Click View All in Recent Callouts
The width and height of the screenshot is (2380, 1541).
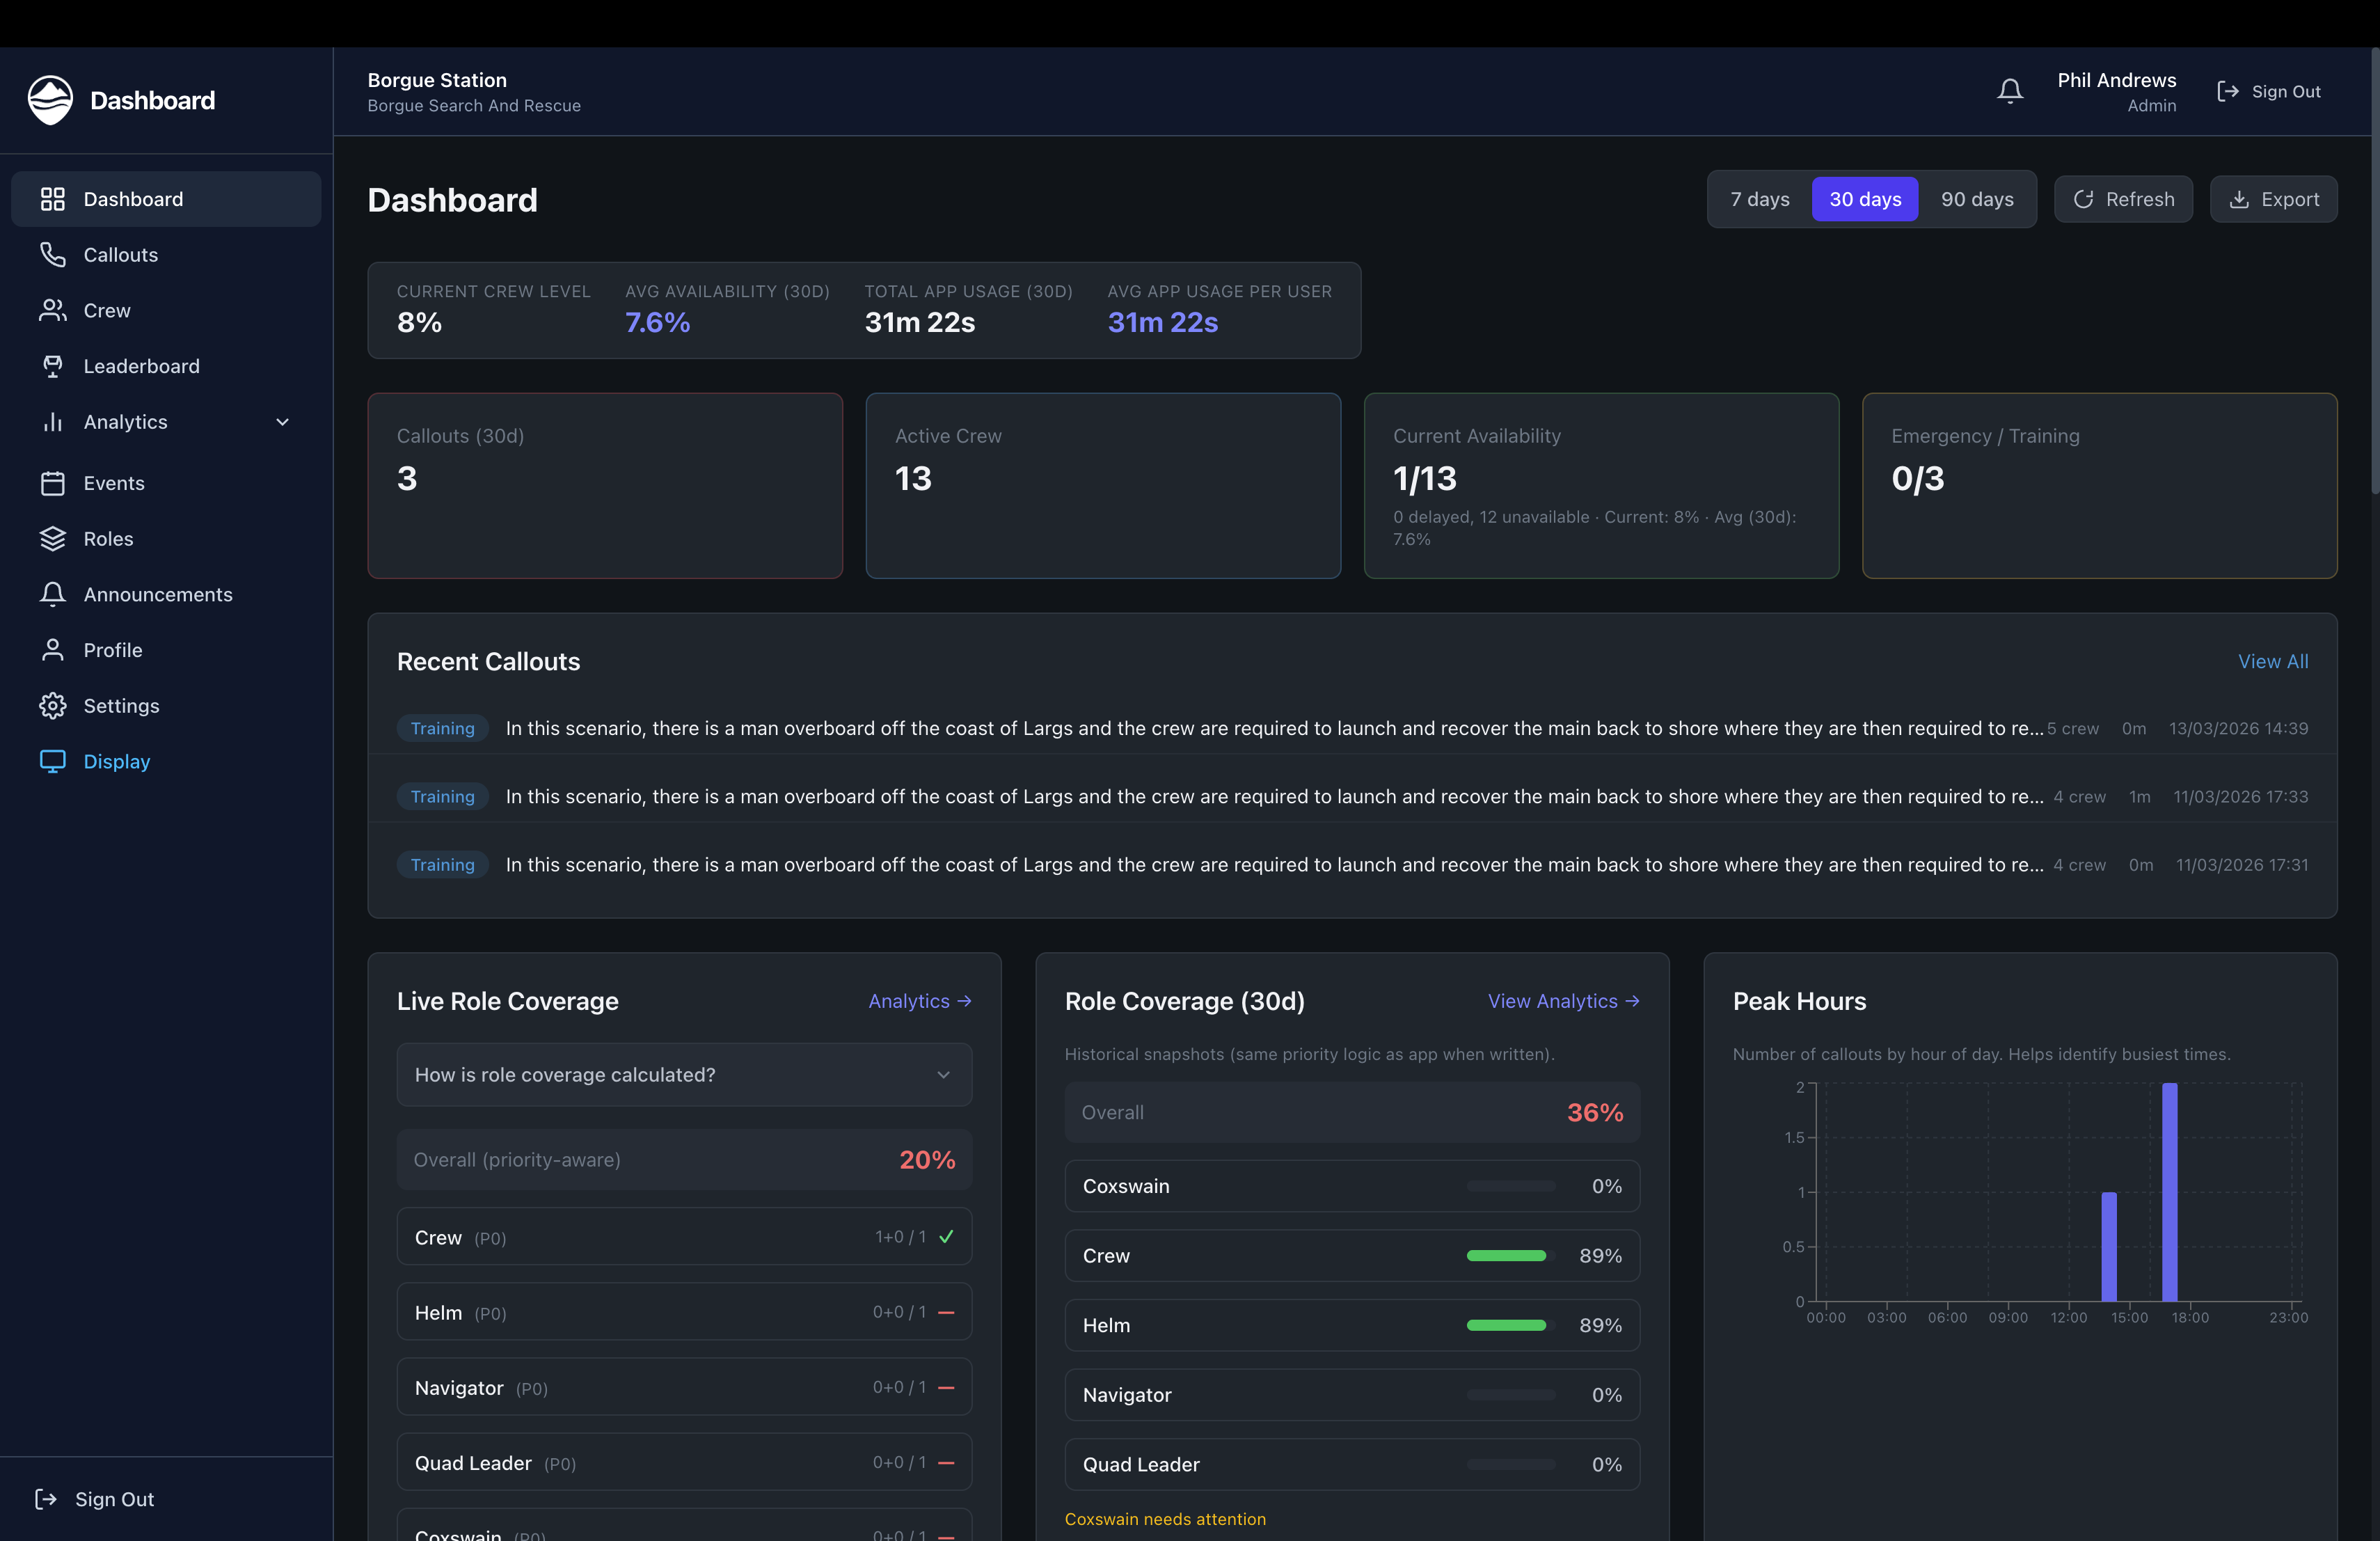click(2273, 661)
